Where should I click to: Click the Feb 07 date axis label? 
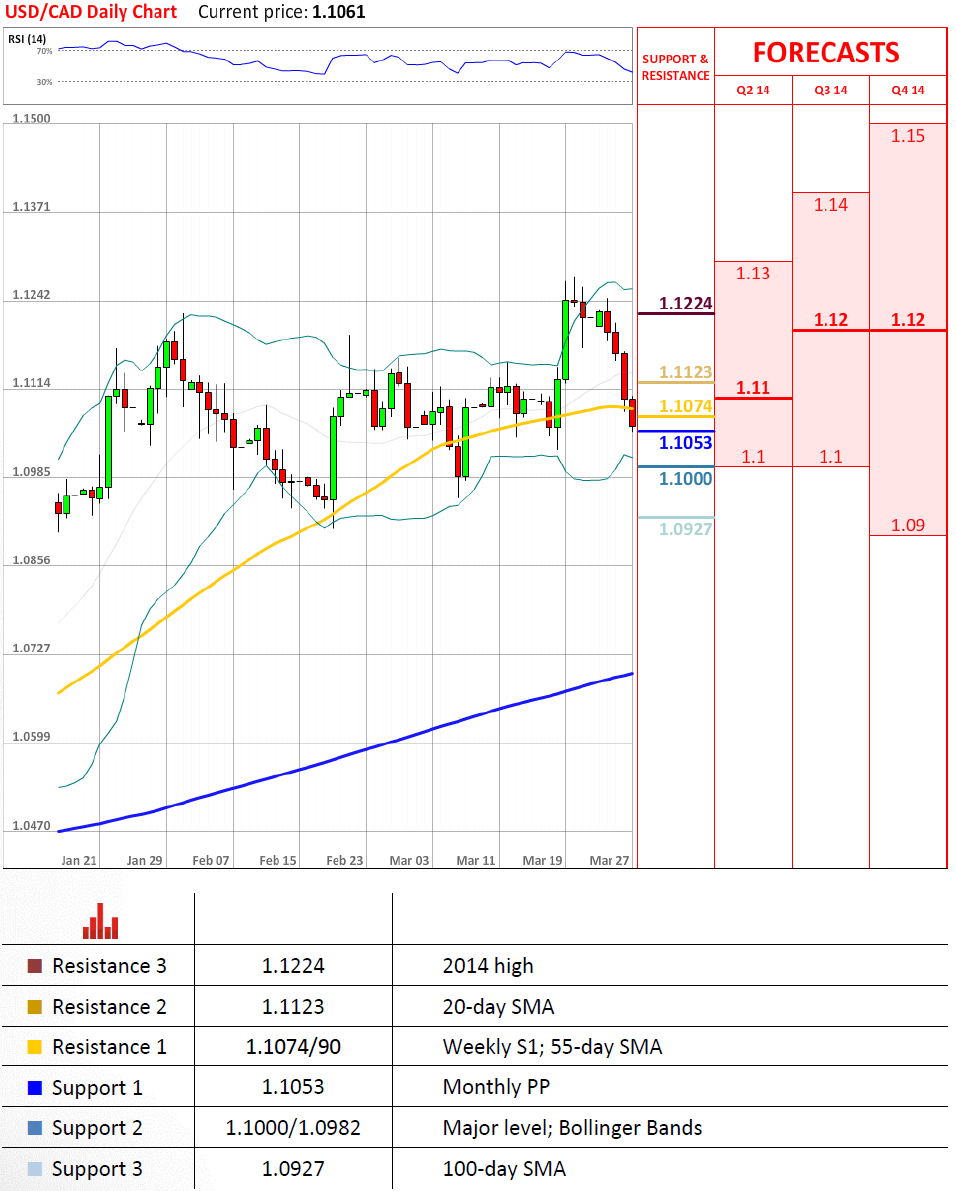pos(211,861)
